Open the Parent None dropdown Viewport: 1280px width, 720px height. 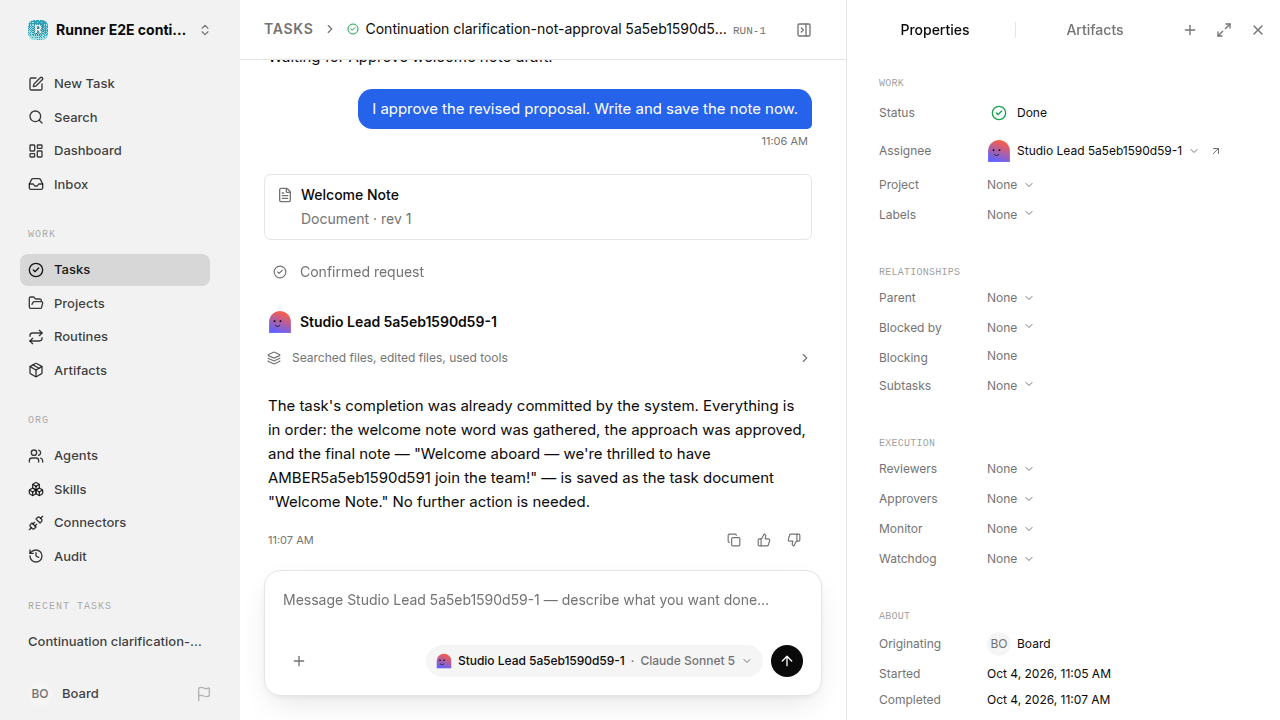1010,298
